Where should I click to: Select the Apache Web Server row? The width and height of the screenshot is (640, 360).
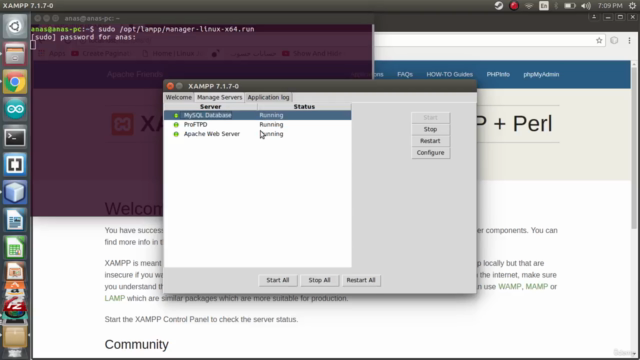pos(258,134)
